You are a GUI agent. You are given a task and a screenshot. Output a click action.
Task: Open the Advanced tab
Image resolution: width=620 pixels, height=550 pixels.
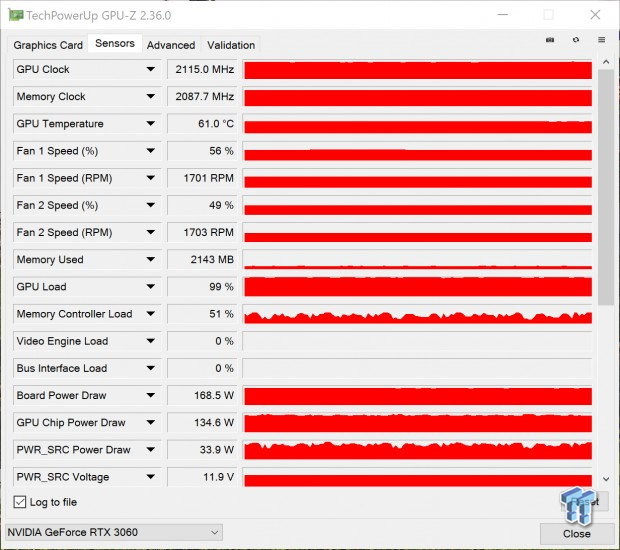click(171, 45)
